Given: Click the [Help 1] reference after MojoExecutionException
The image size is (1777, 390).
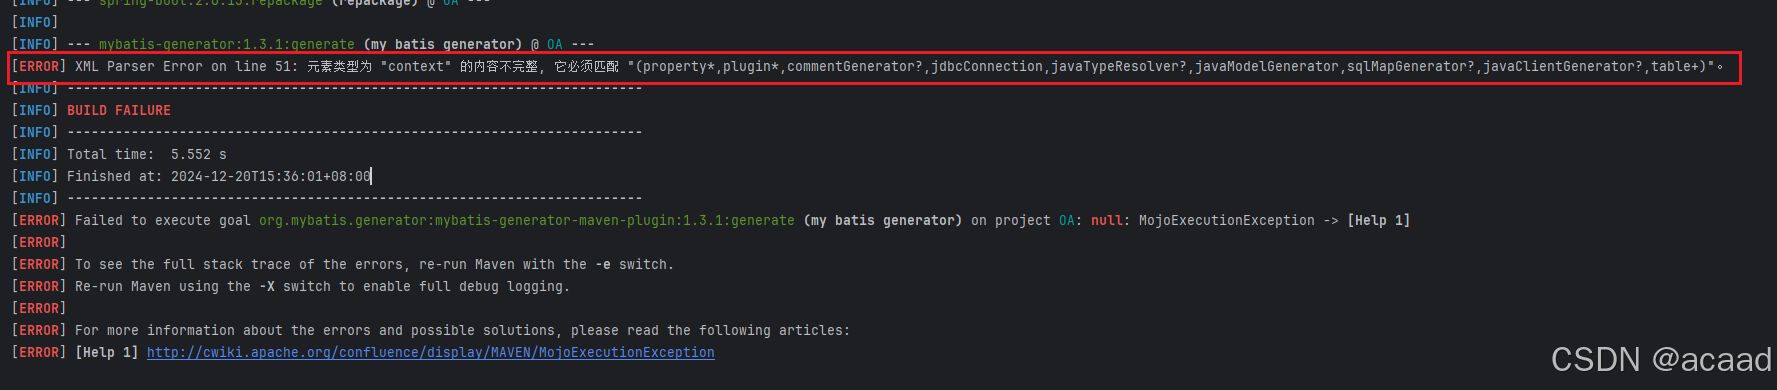Looking at the screenshot, I should 1379,220.
